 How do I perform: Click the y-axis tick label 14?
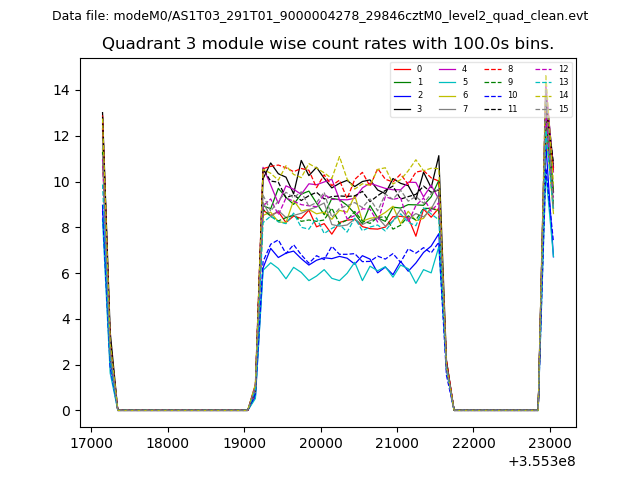click(x=62, y=90)
